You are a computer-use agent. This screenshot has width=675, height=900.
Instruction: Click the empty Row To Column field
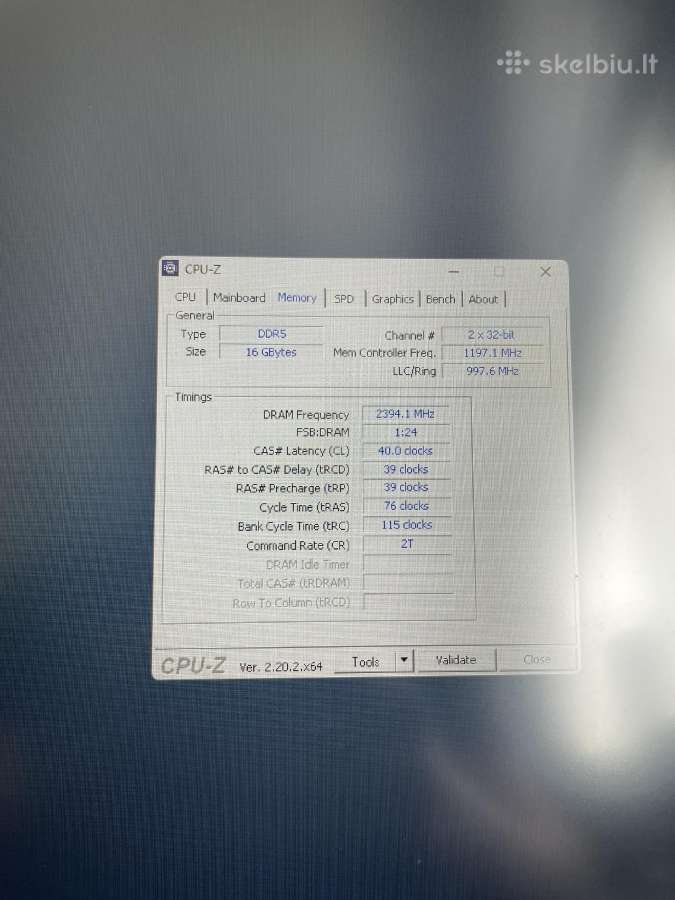tap(409, 602)
